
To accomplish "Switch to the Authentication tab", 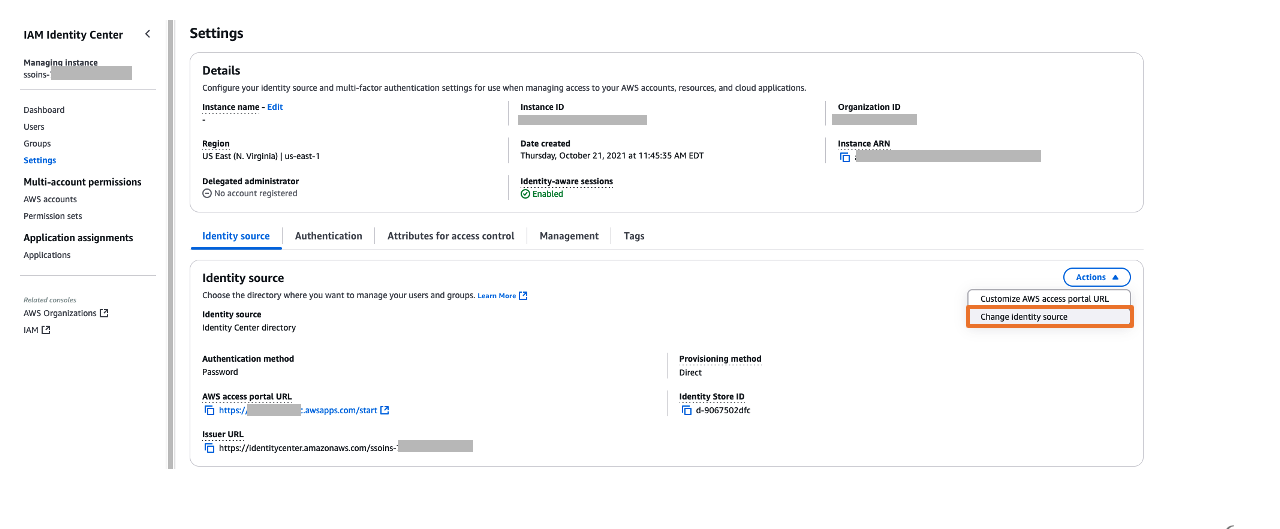I will tap(328, 236).
